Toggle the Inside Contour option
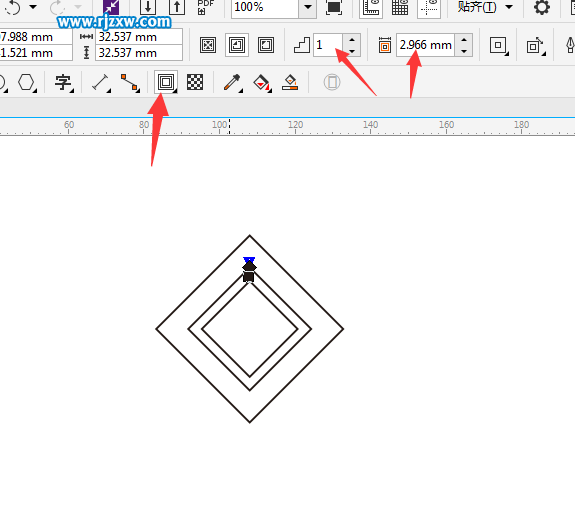The image size is (575, 520). pyautogui.click(x=237, y=45)
